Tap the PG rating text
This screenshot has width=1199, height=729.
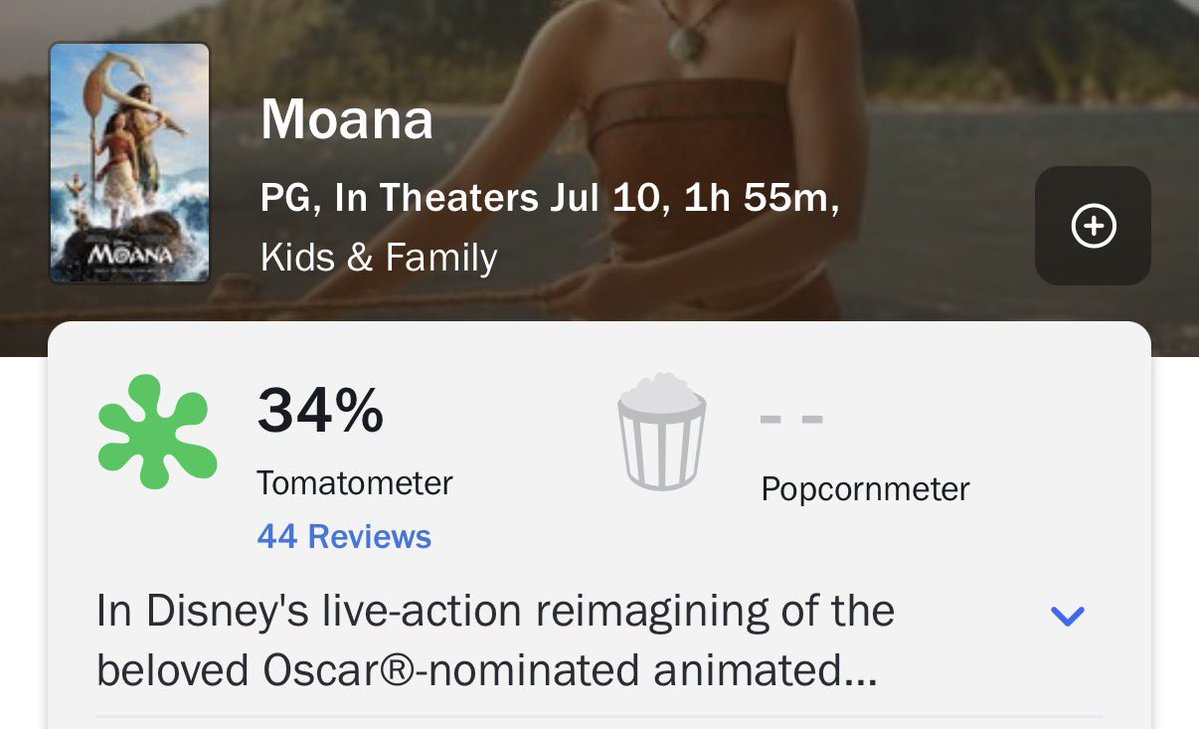coord(285,198)
